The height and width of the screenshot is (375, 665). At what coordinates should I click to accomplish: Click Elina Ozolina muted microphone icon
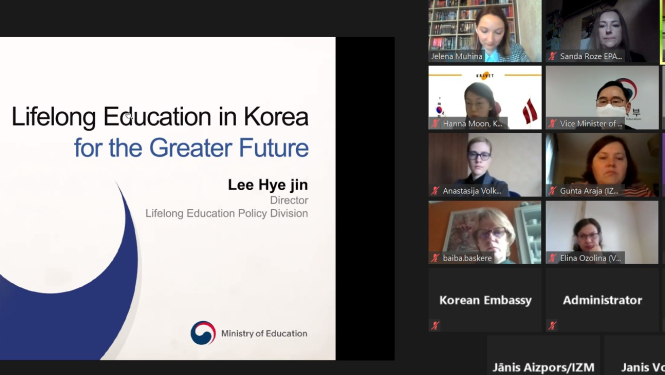[552, 258]
